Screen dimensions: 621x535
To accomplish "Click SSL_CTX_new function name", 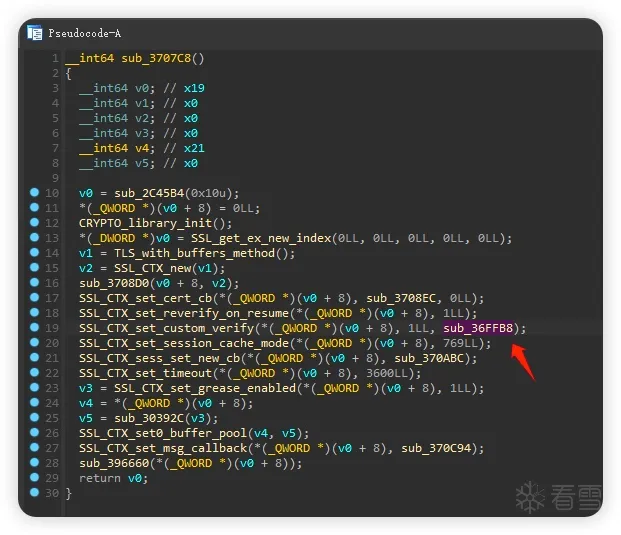I will [152, 268].
